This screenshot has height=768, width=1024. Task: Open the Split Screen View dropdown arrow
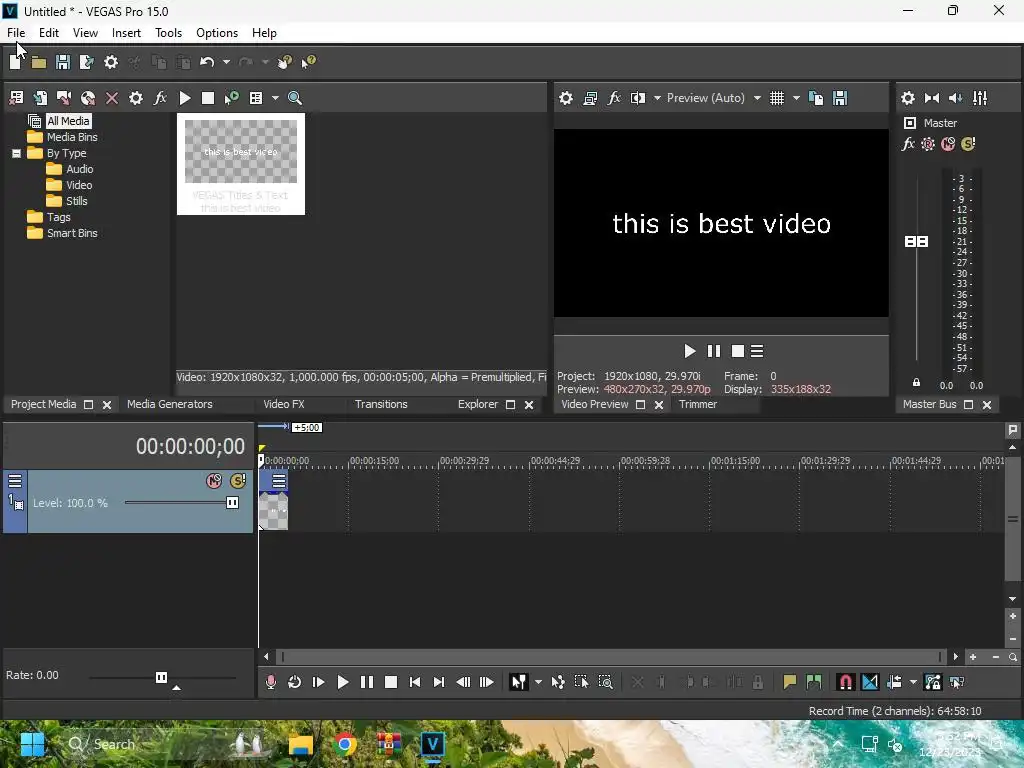[x=657, y=98]
